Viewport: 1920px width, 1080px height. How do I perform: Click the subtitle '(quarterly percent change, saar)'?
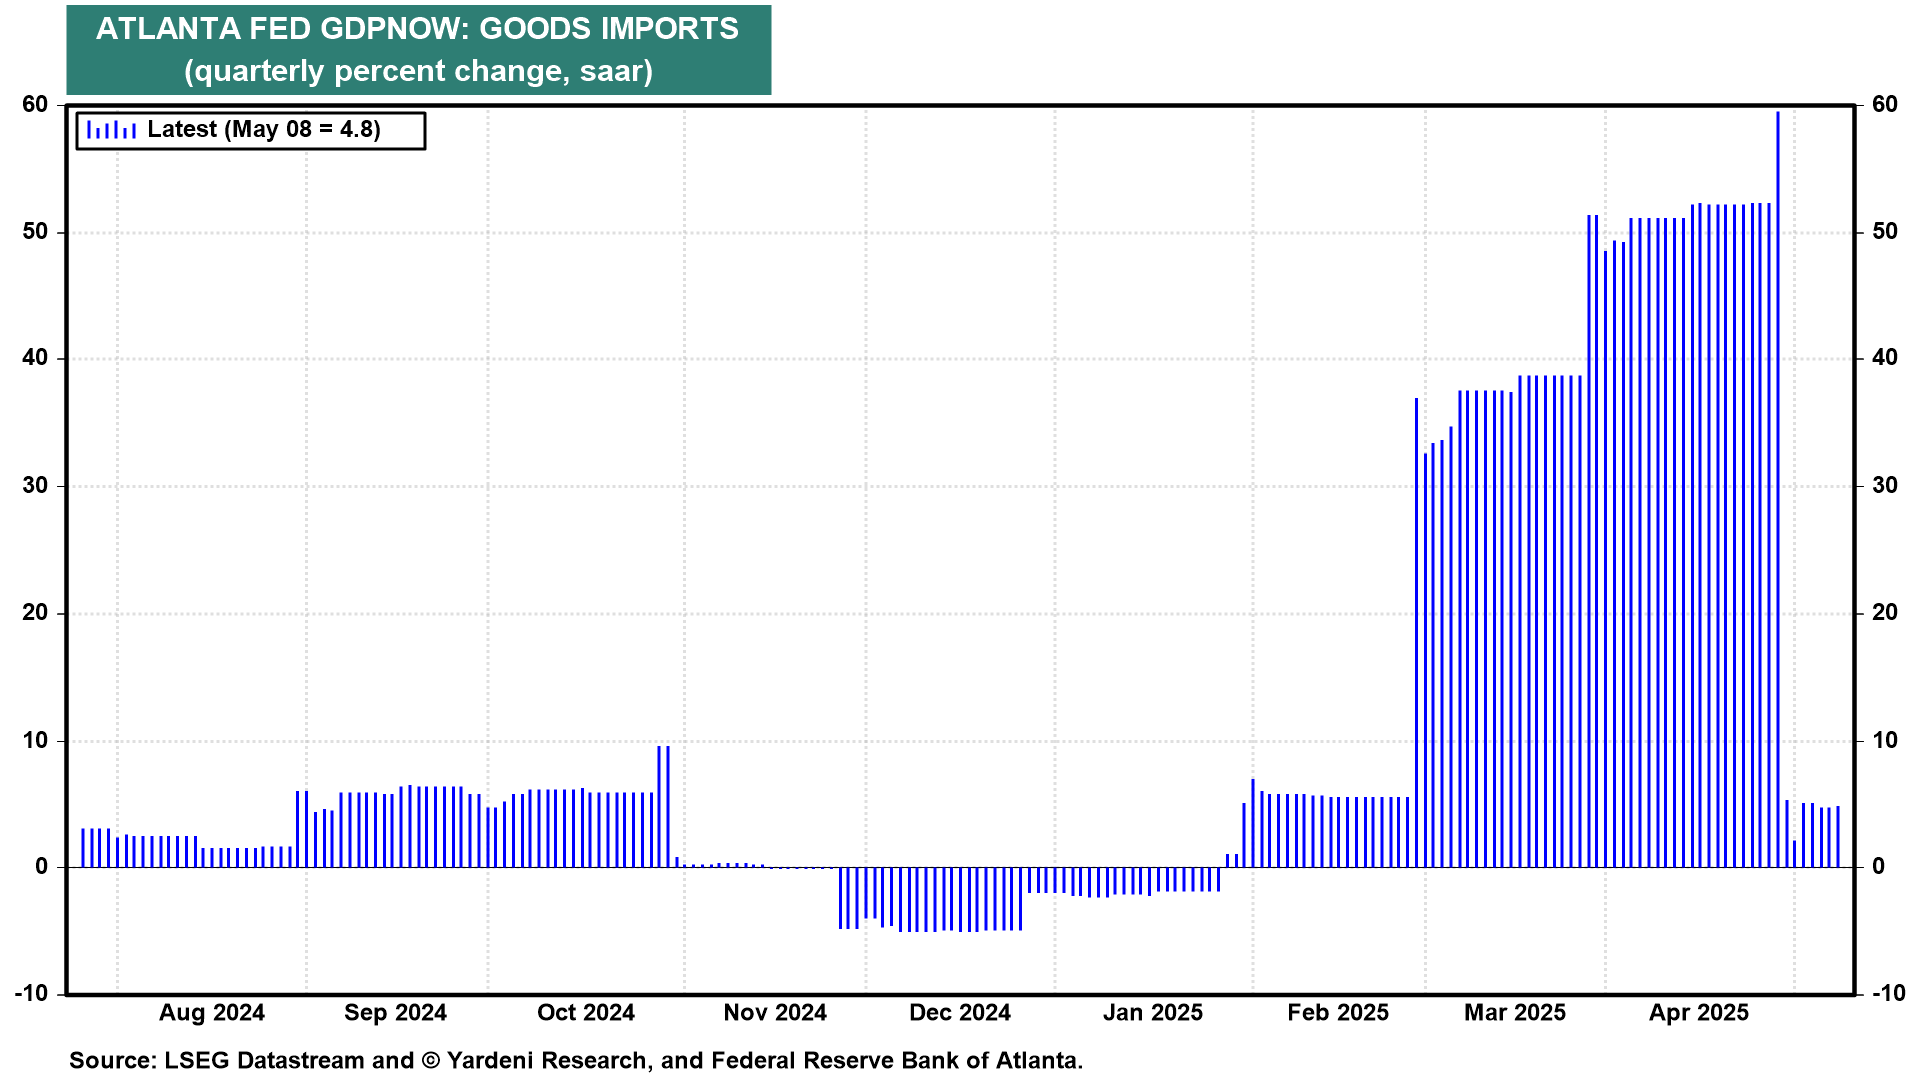click(418, 71)
